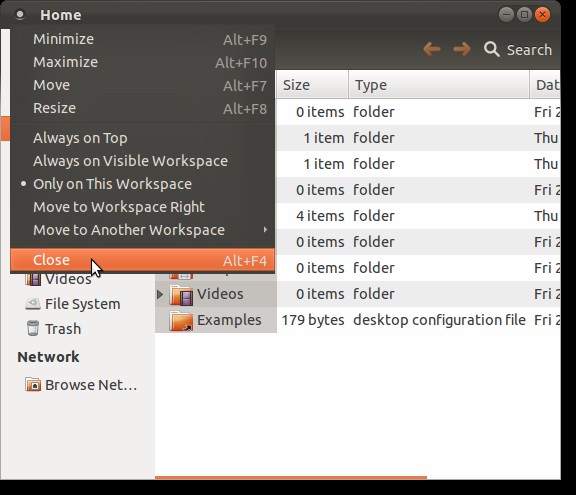Select Move in the window menu
Image resolution: width=576 pixels, height=495 pixels.
point(143,85)
